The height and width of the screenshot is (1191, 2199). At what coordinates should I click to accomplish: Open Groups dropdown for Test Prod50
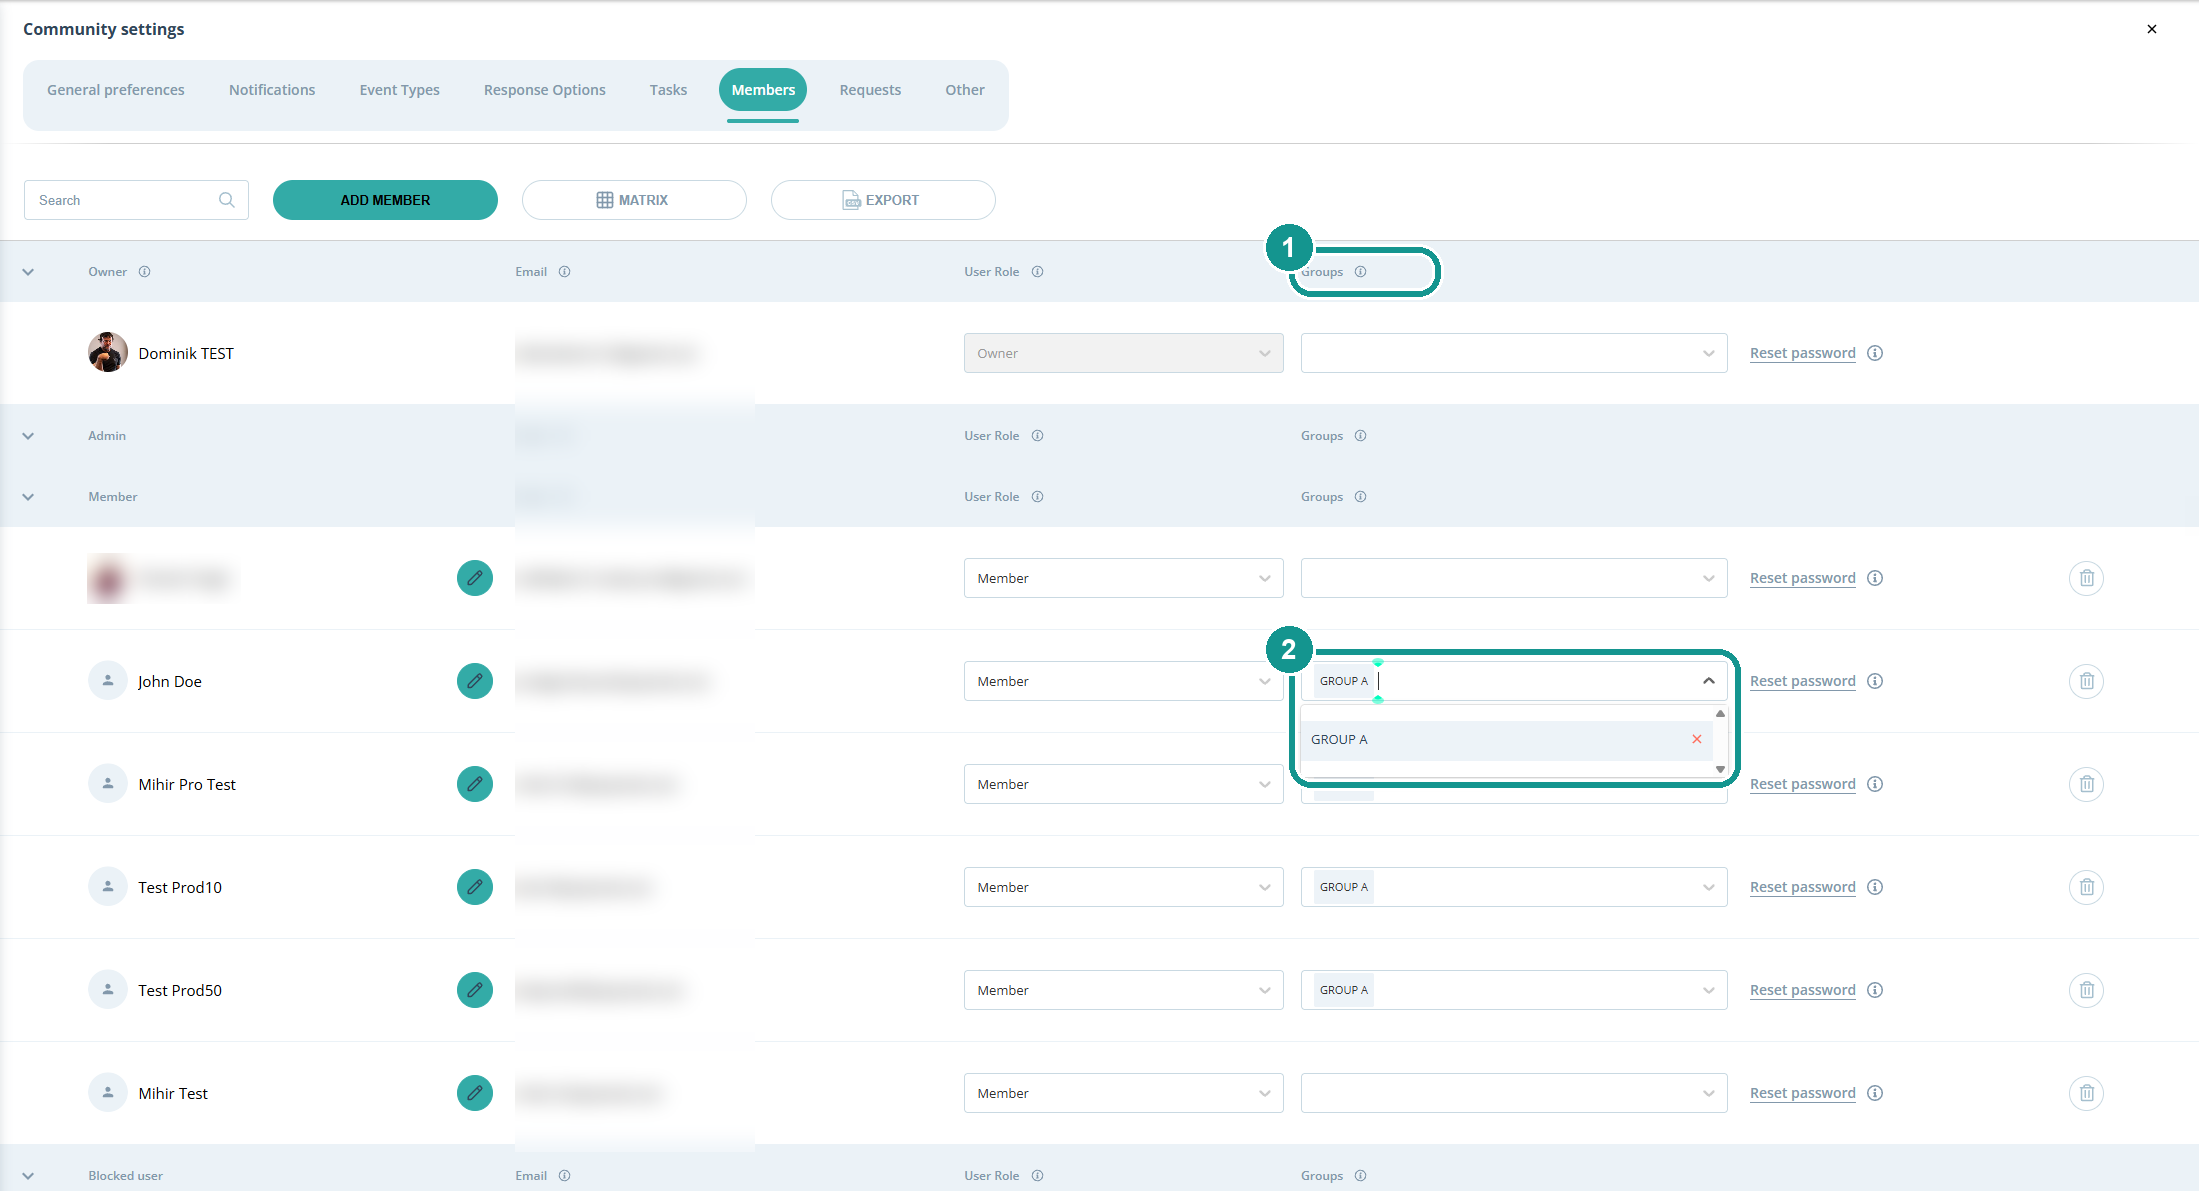[1513, 990]
